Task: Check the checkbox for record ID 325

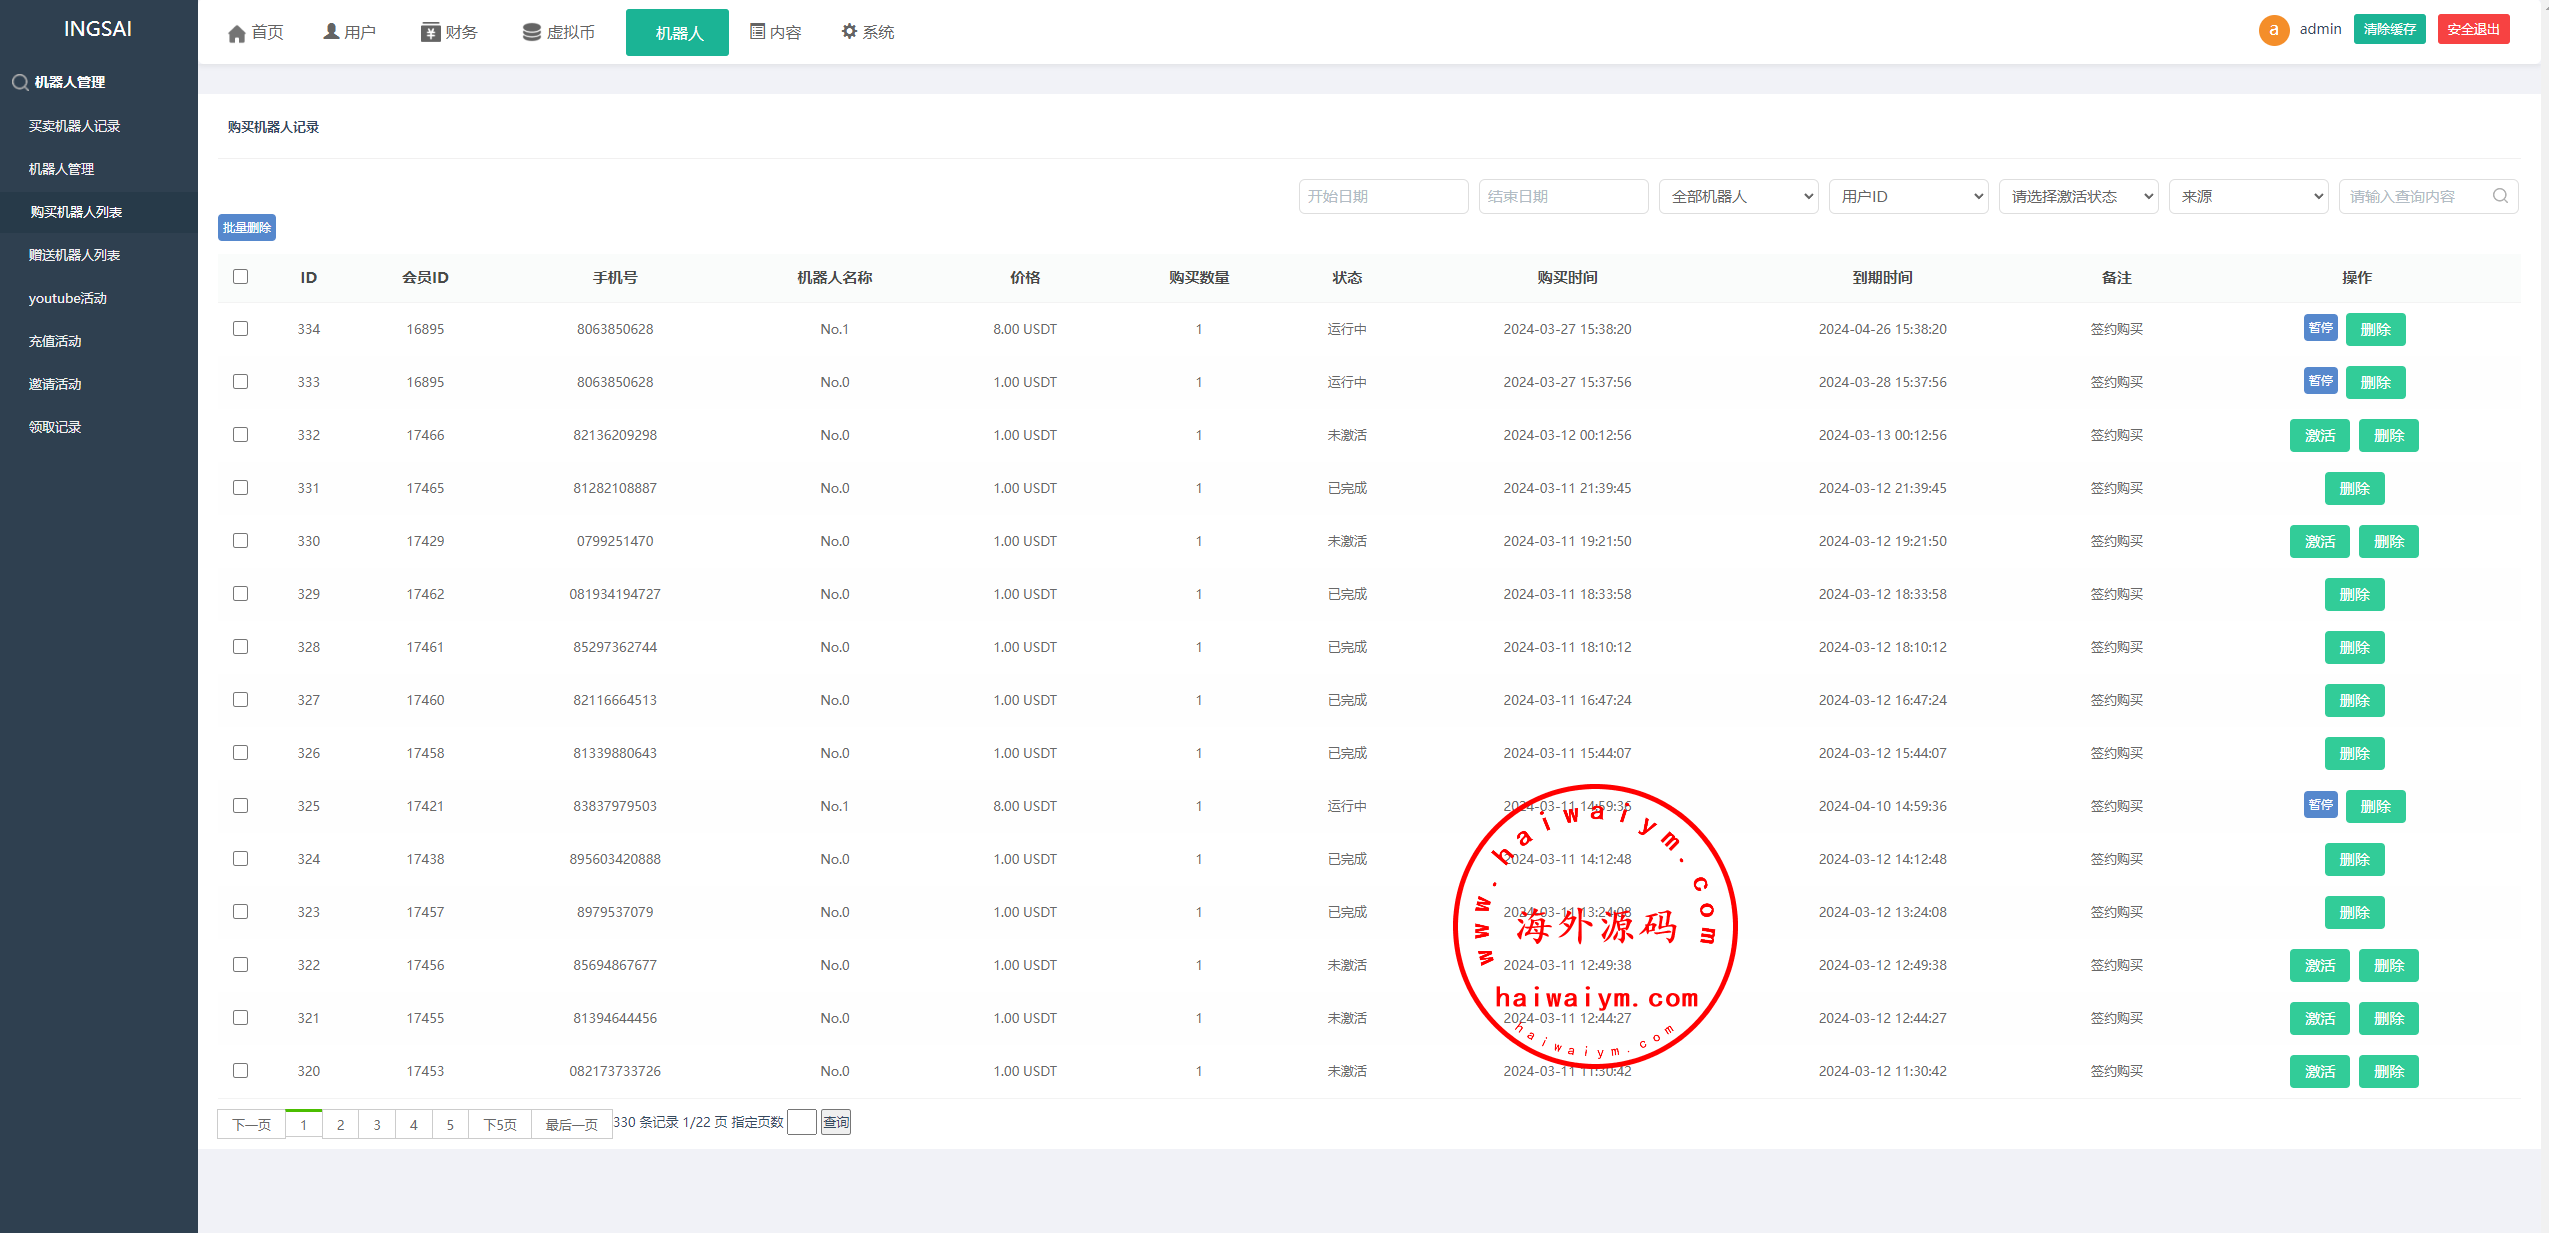Action: (240, 806)
